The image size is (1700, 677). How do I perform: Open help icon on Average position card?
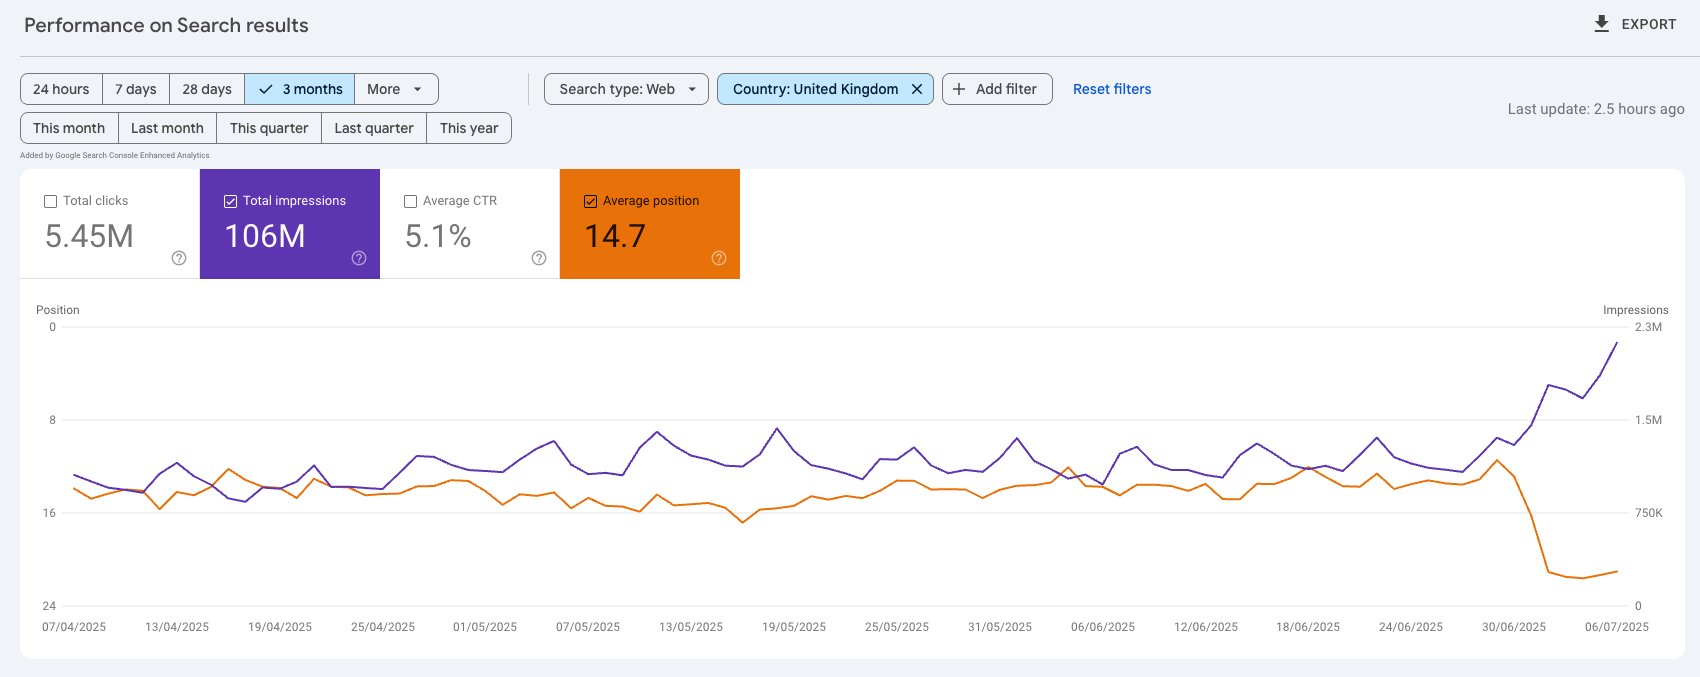[719, 258]
